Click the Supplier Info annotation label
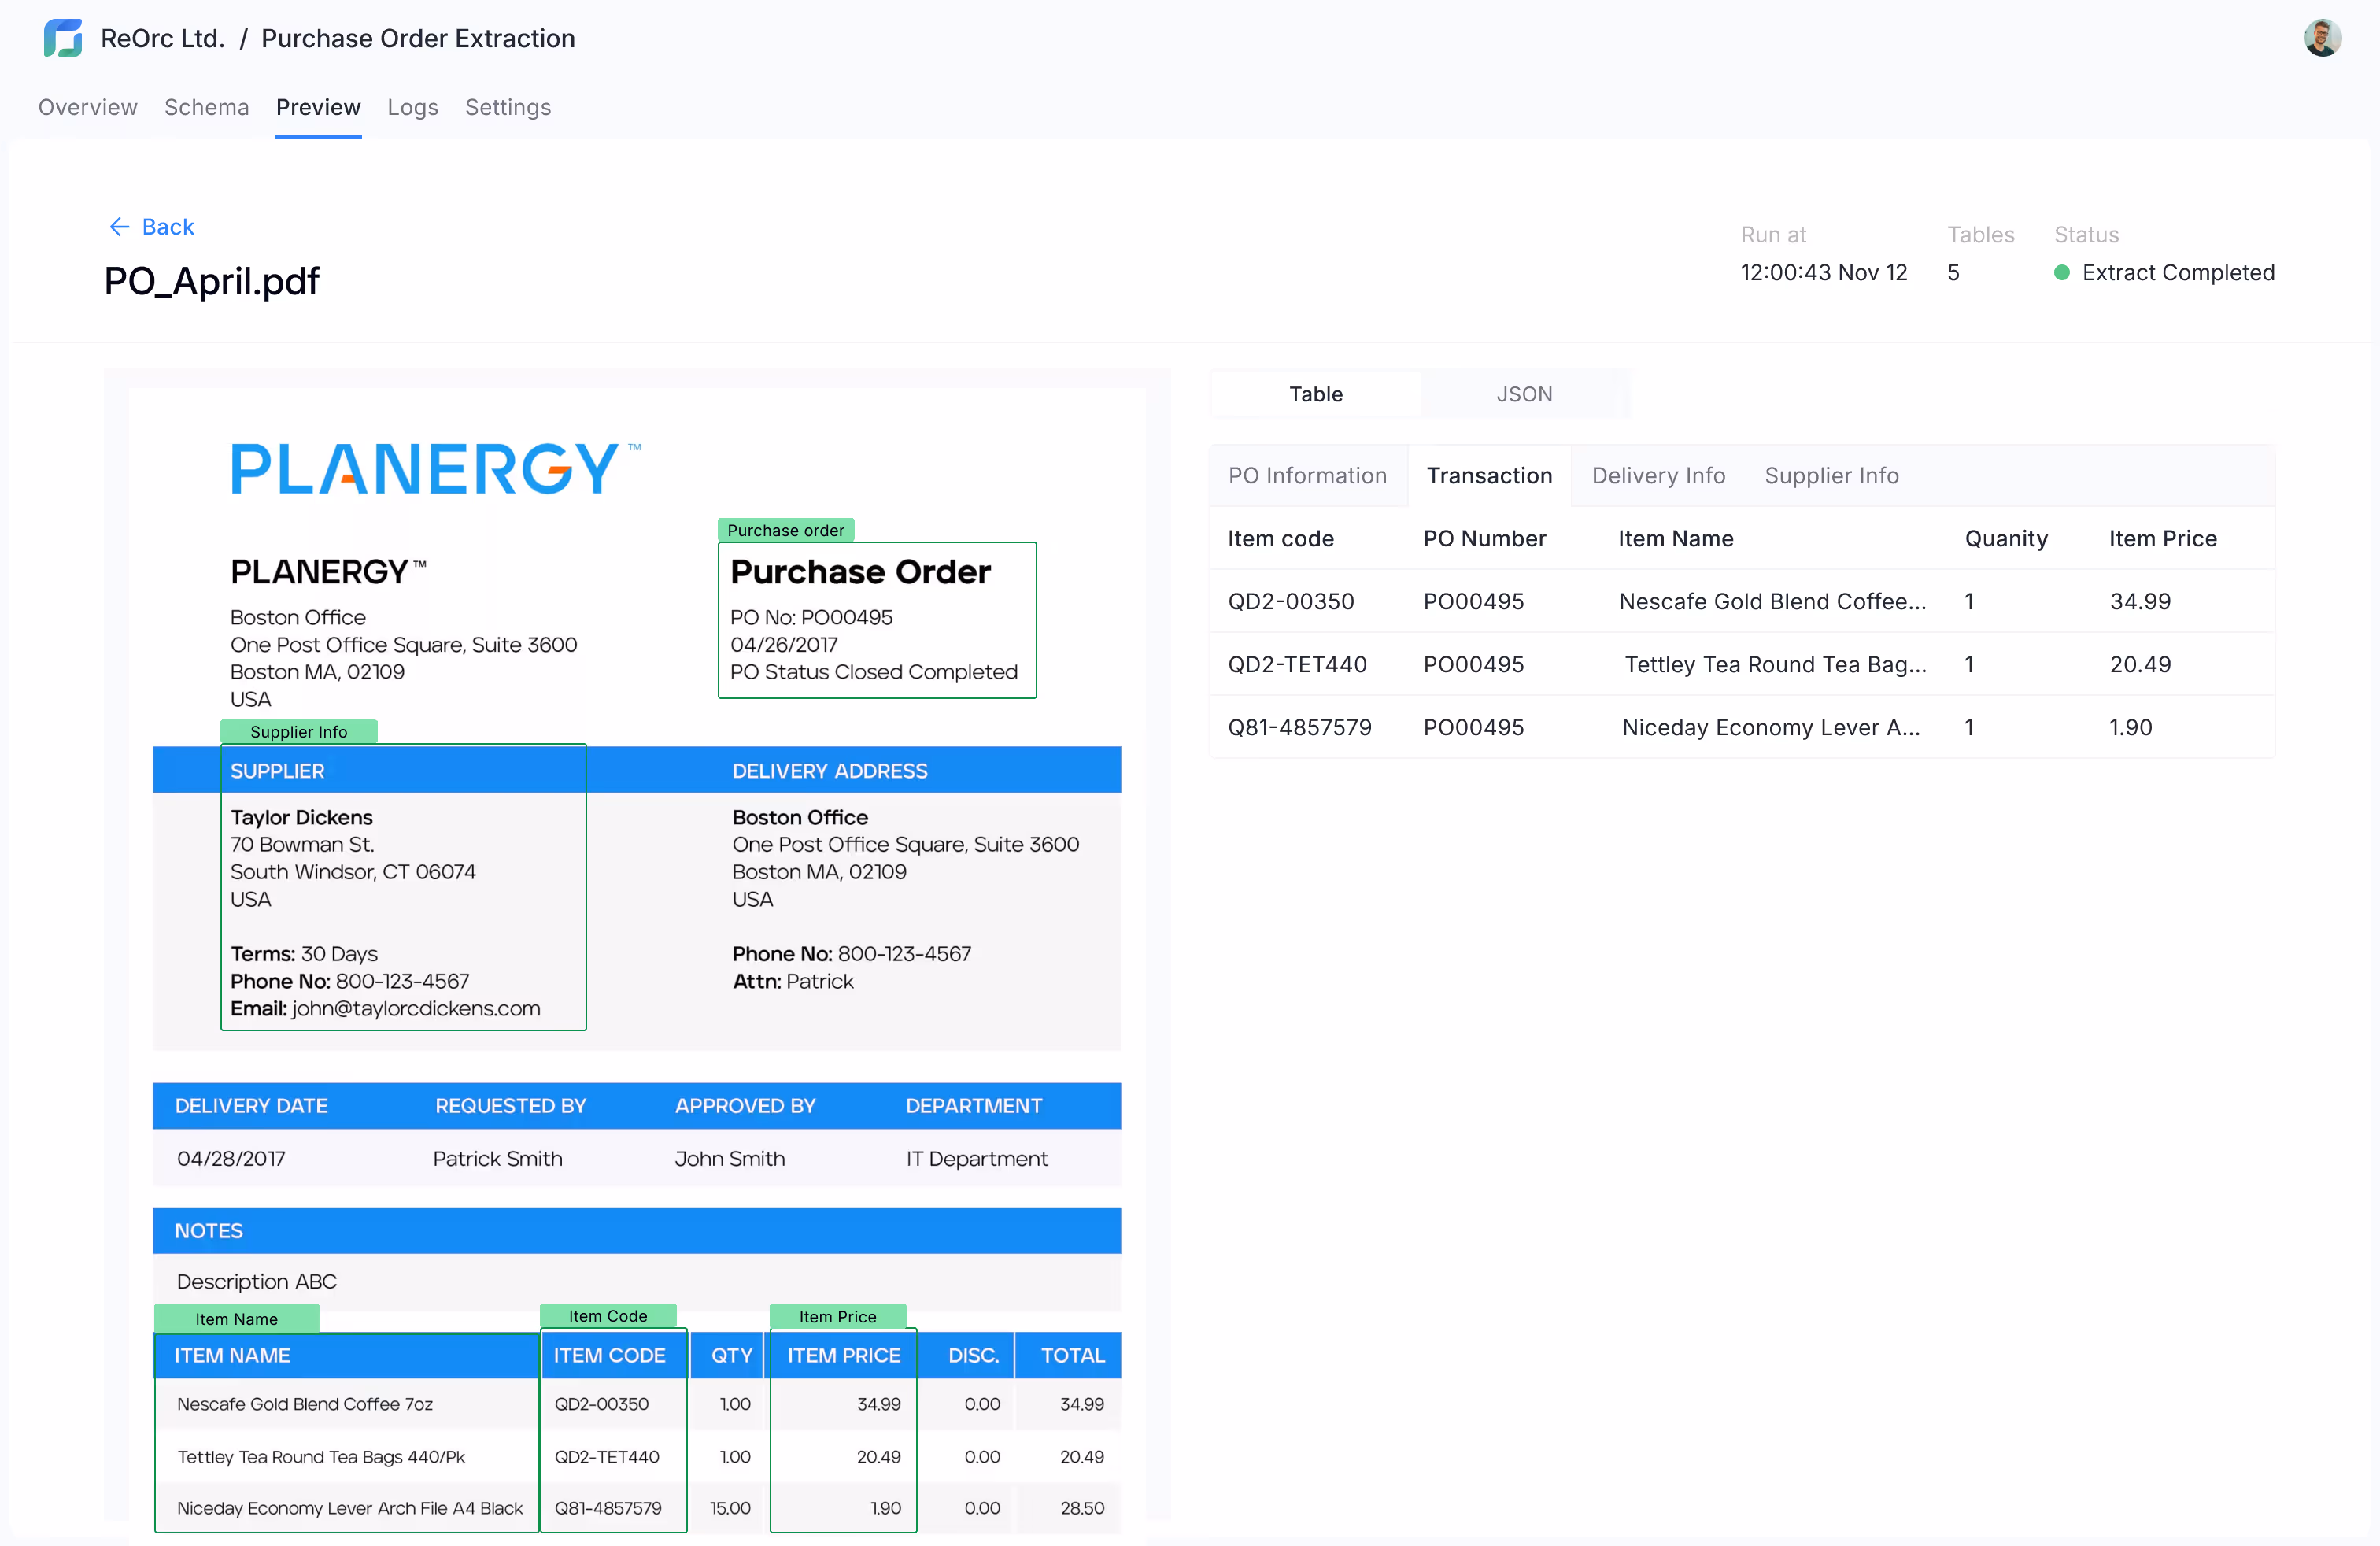This screenshot has height=1546, width=2380. click(299, 732)
